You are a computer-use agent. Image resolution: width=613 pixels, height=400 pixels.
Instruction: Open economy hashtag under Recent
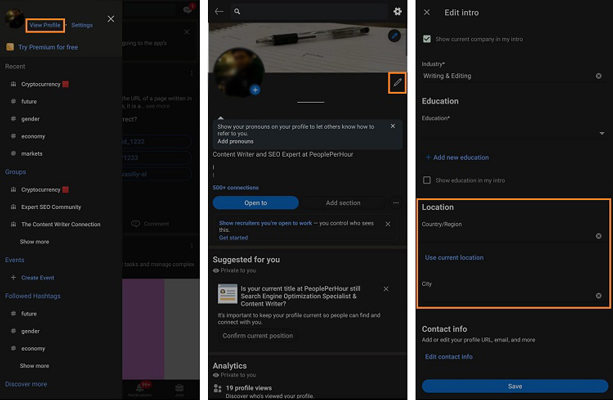point(33,136)
